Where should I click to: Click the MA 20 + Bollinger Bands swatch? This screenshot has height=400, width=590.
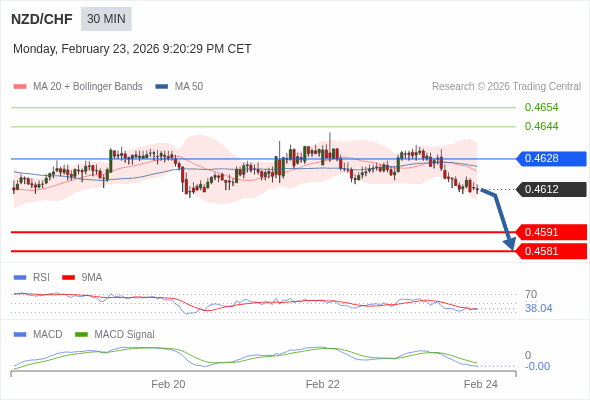[x=20, y=87]
